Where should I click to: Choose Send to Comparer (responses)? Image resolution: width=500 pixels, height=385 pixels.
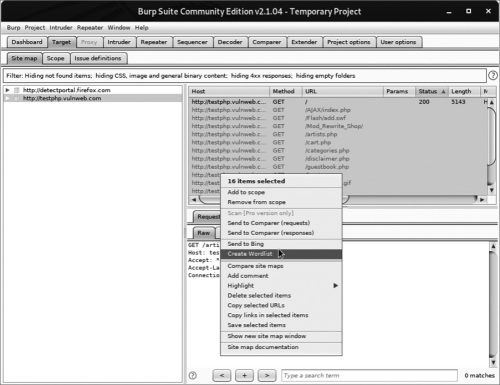281,233
